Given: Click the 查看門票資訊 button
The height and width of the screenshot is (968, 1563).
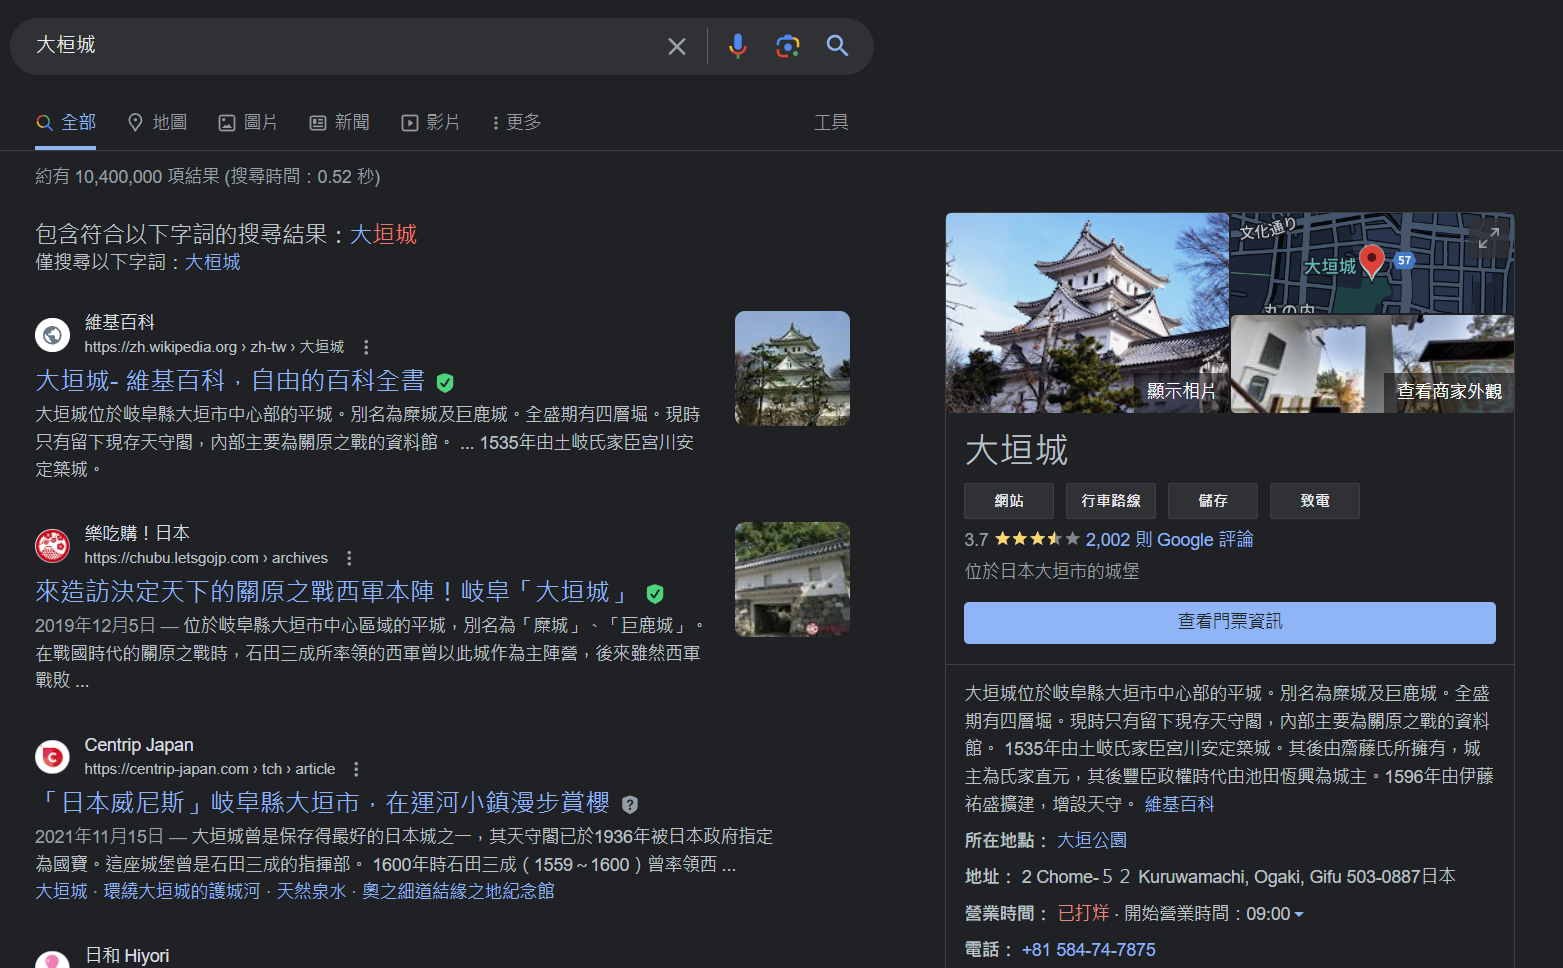Looking at the screenshot, I should tap(1230, 622).
